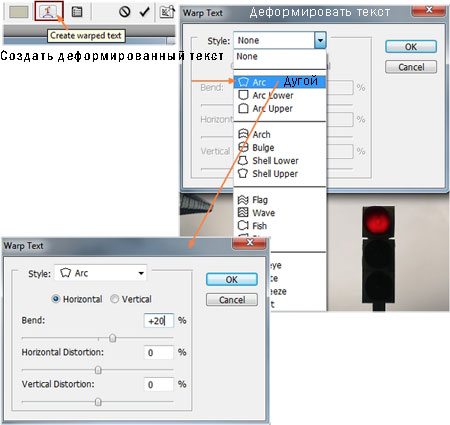This screenshot has height=425, width=450.
Task: Open the Style dropdown arrow in upper Warp Text
Action: (320, 40)
